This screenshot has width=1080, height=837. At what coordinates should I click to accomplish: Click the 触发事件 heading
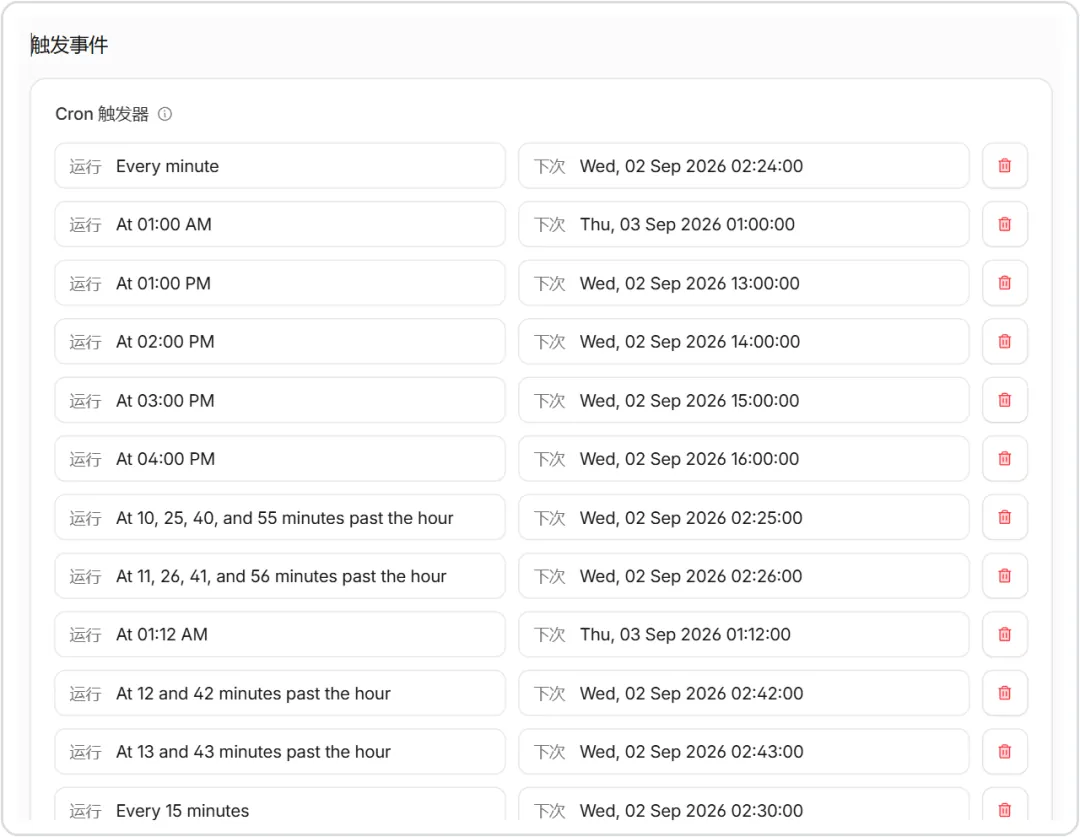click(69, 45)
